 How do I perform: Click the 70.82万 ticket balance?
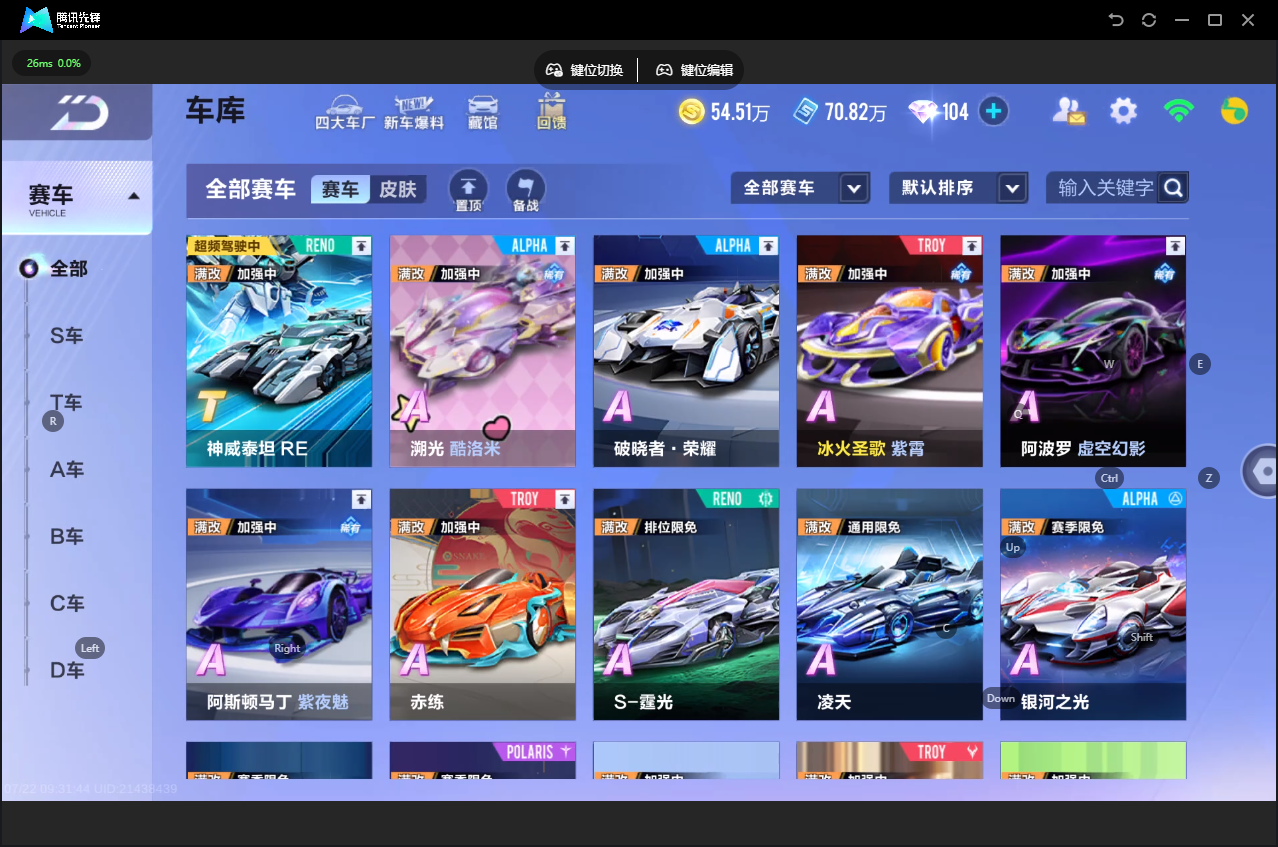855,112
